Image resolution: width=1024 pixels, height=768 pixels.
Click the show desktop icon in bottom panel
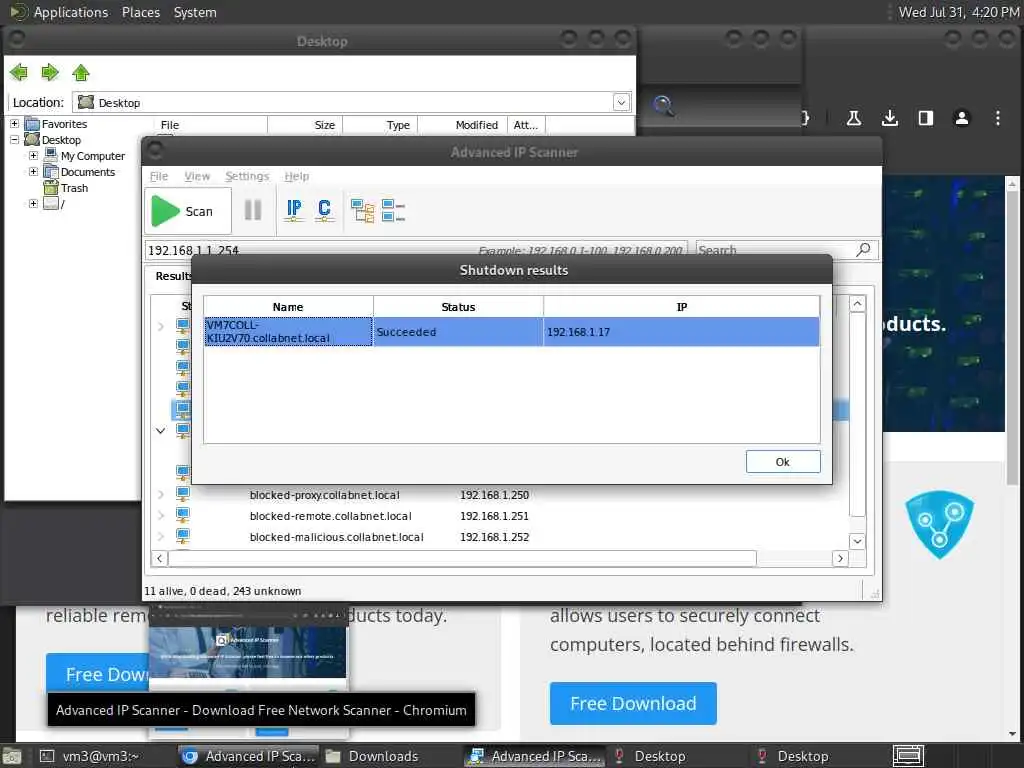[x=12, y=756]
